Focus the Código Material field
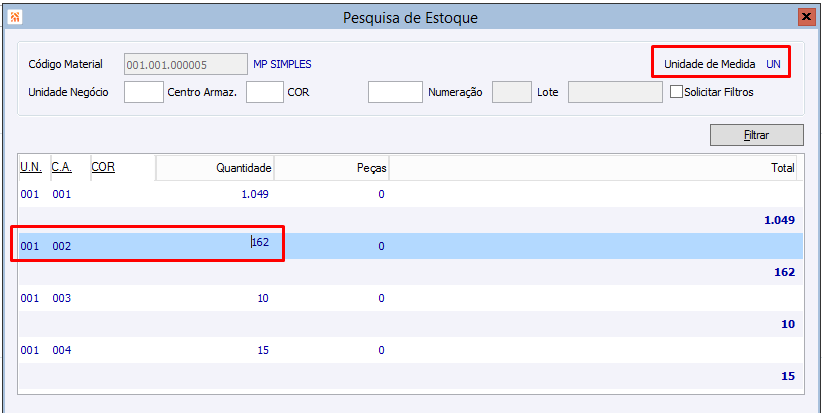822x413 pixels. point(186,64)
